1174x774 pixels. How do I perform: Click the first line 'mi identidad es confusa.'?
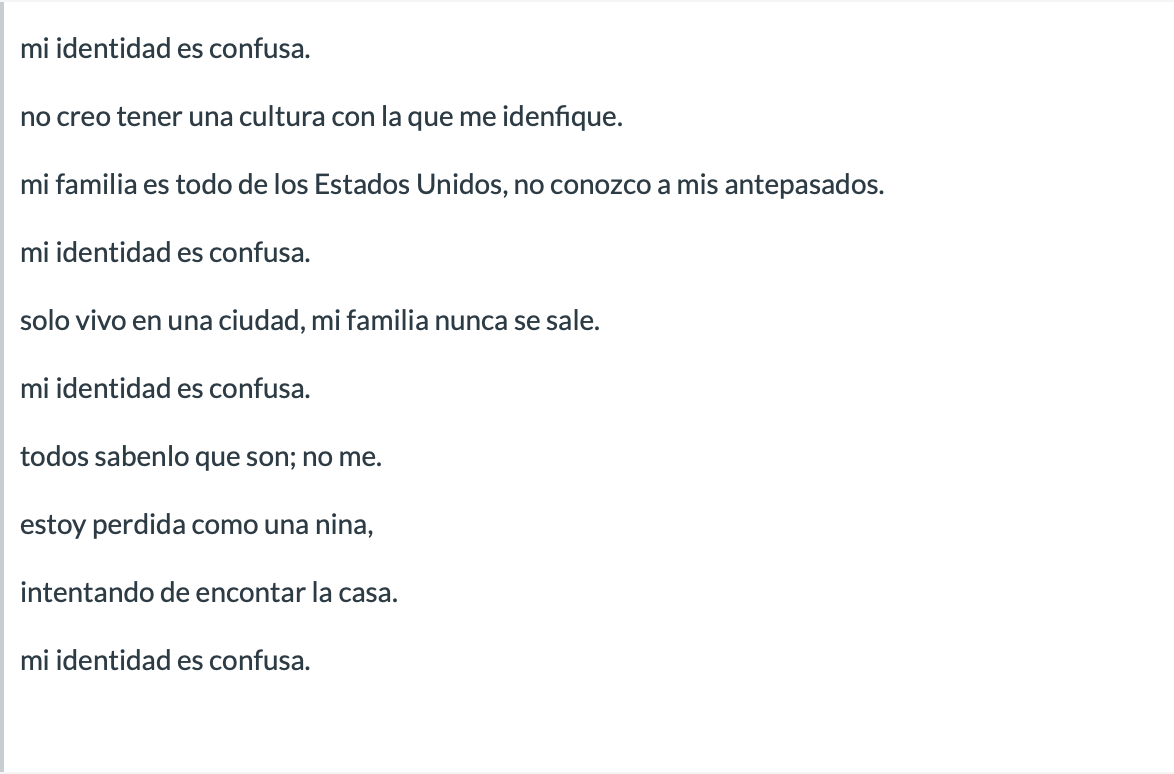pyautogui.click(x=165, y=49)
